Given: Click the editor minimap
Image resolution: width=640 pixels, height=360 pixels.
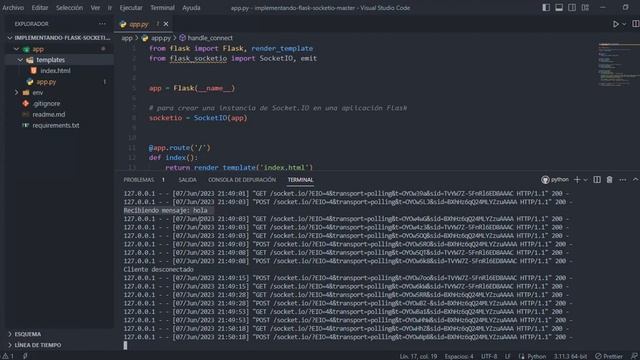Looking at the screenshot, I should [x=618, y=65].
